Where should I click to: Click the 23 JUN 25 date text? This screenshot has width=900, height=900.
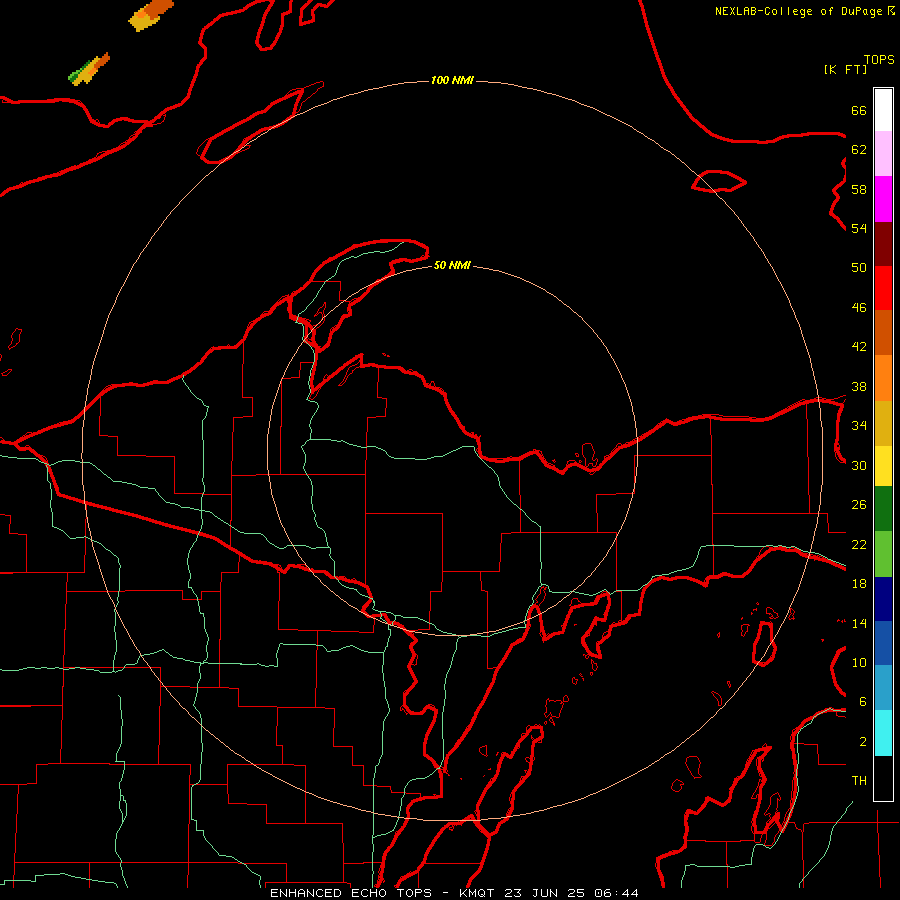click(x=545, y=893)
